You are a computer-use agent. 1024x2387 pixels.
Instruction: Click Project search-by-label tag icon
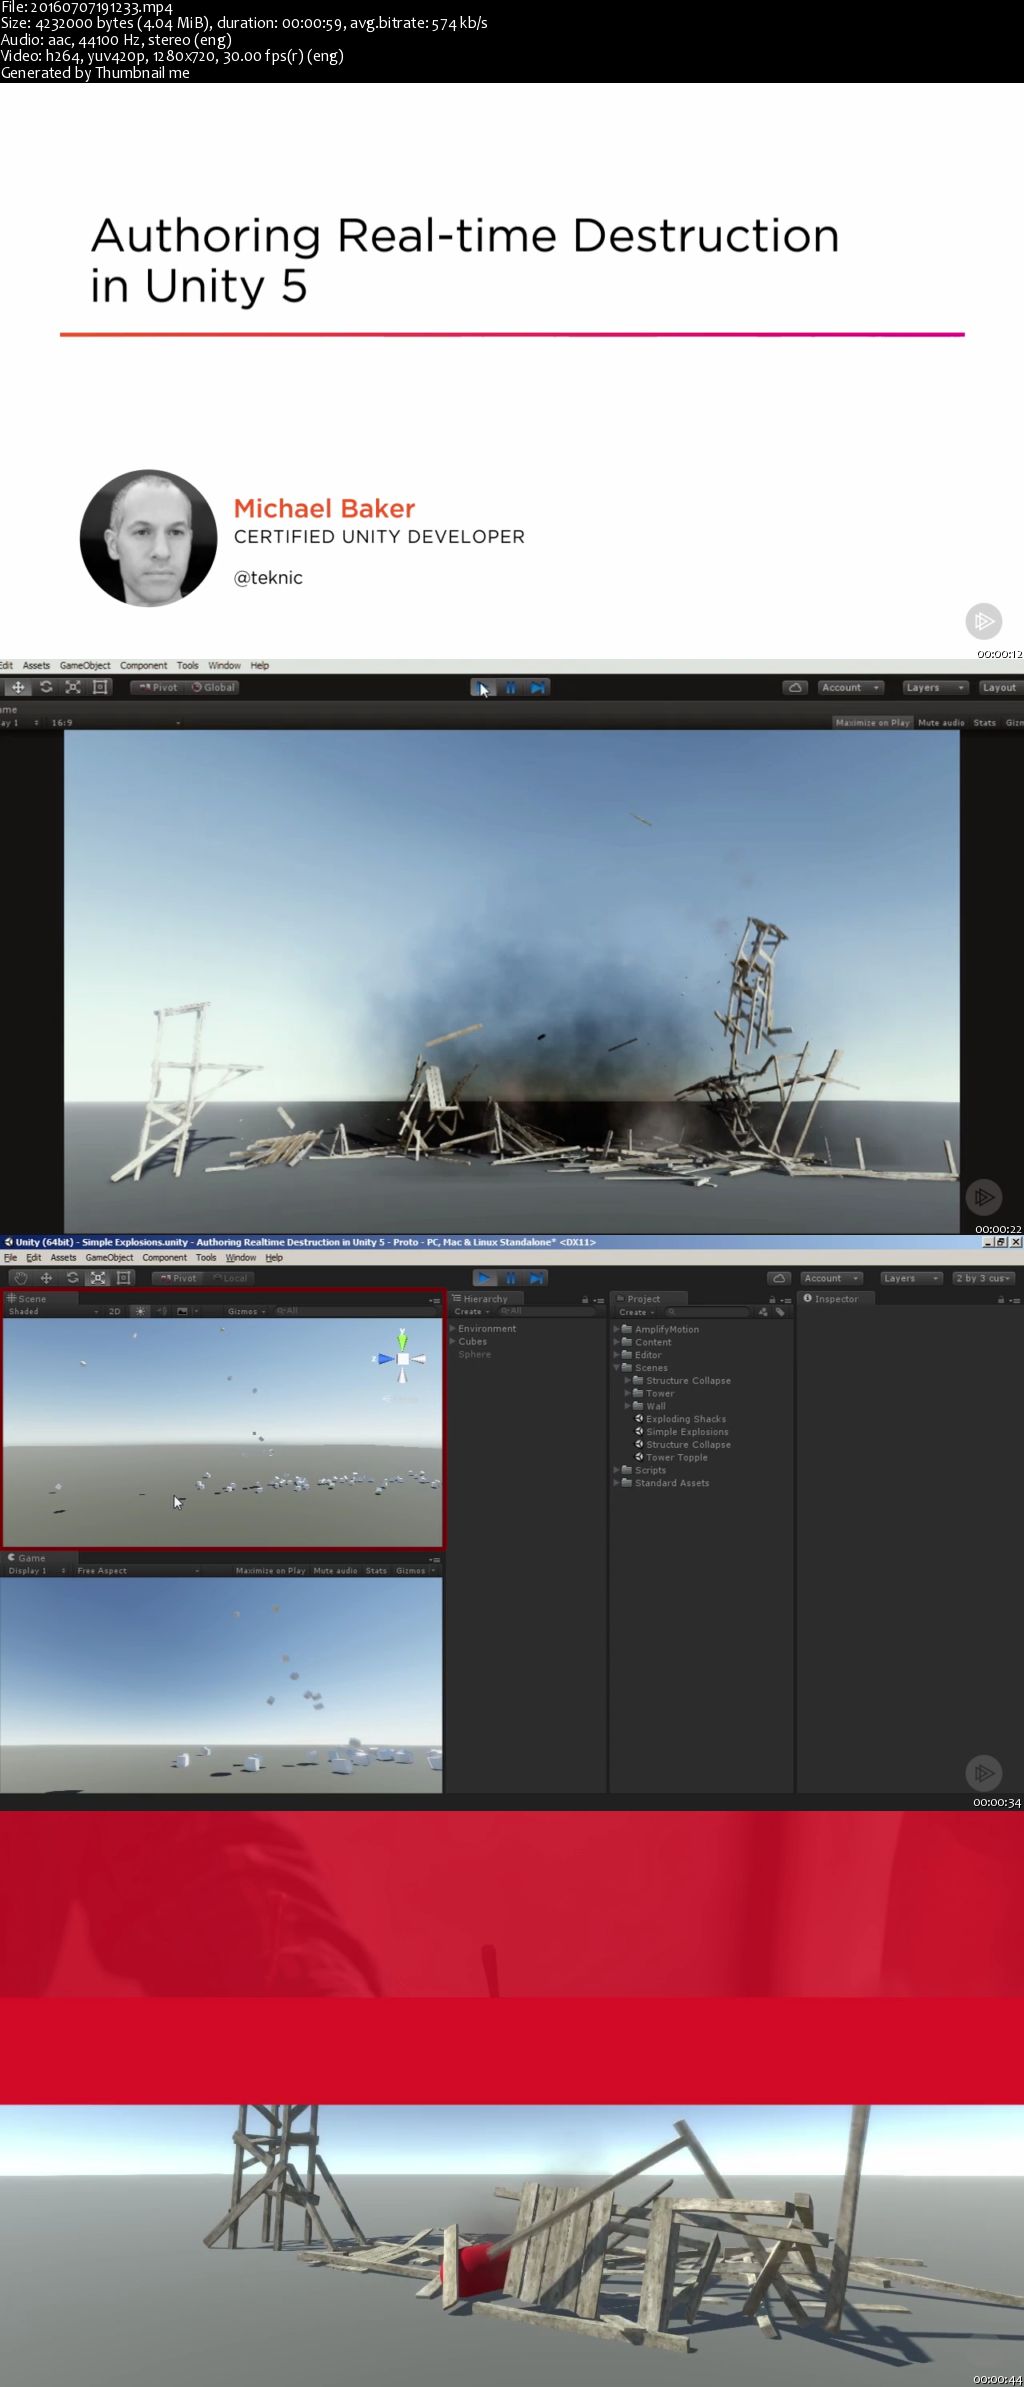(780, 1312)
